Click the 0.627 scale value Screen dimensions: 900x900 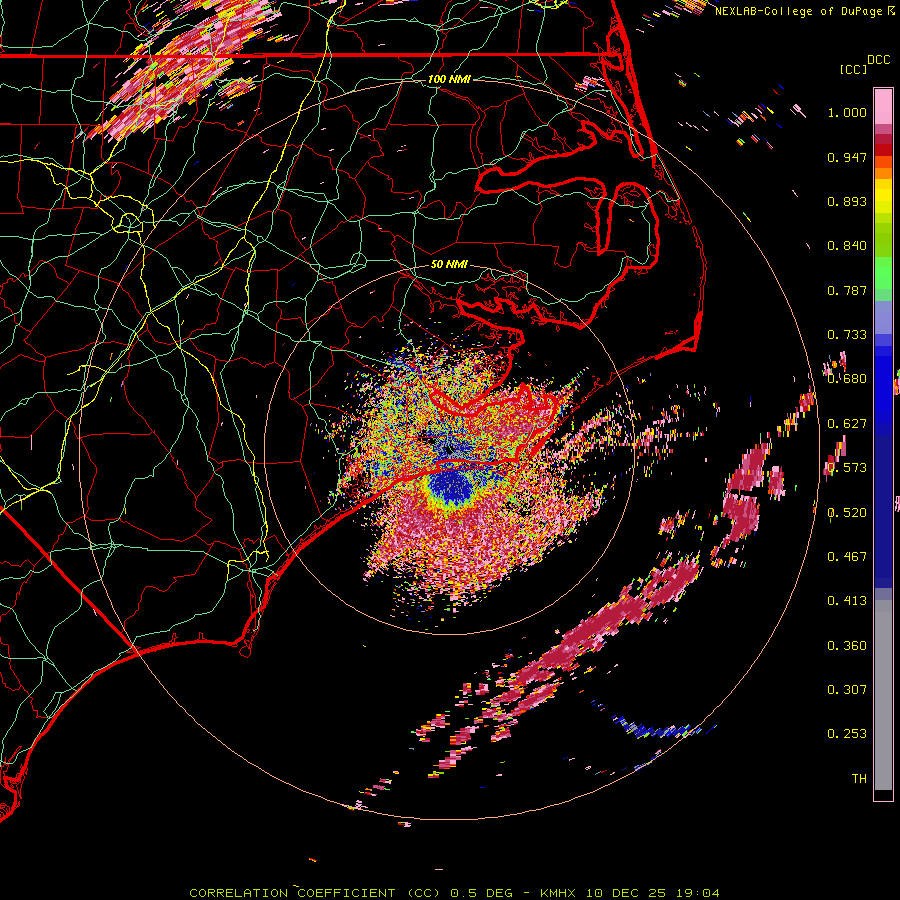point(847,424)
